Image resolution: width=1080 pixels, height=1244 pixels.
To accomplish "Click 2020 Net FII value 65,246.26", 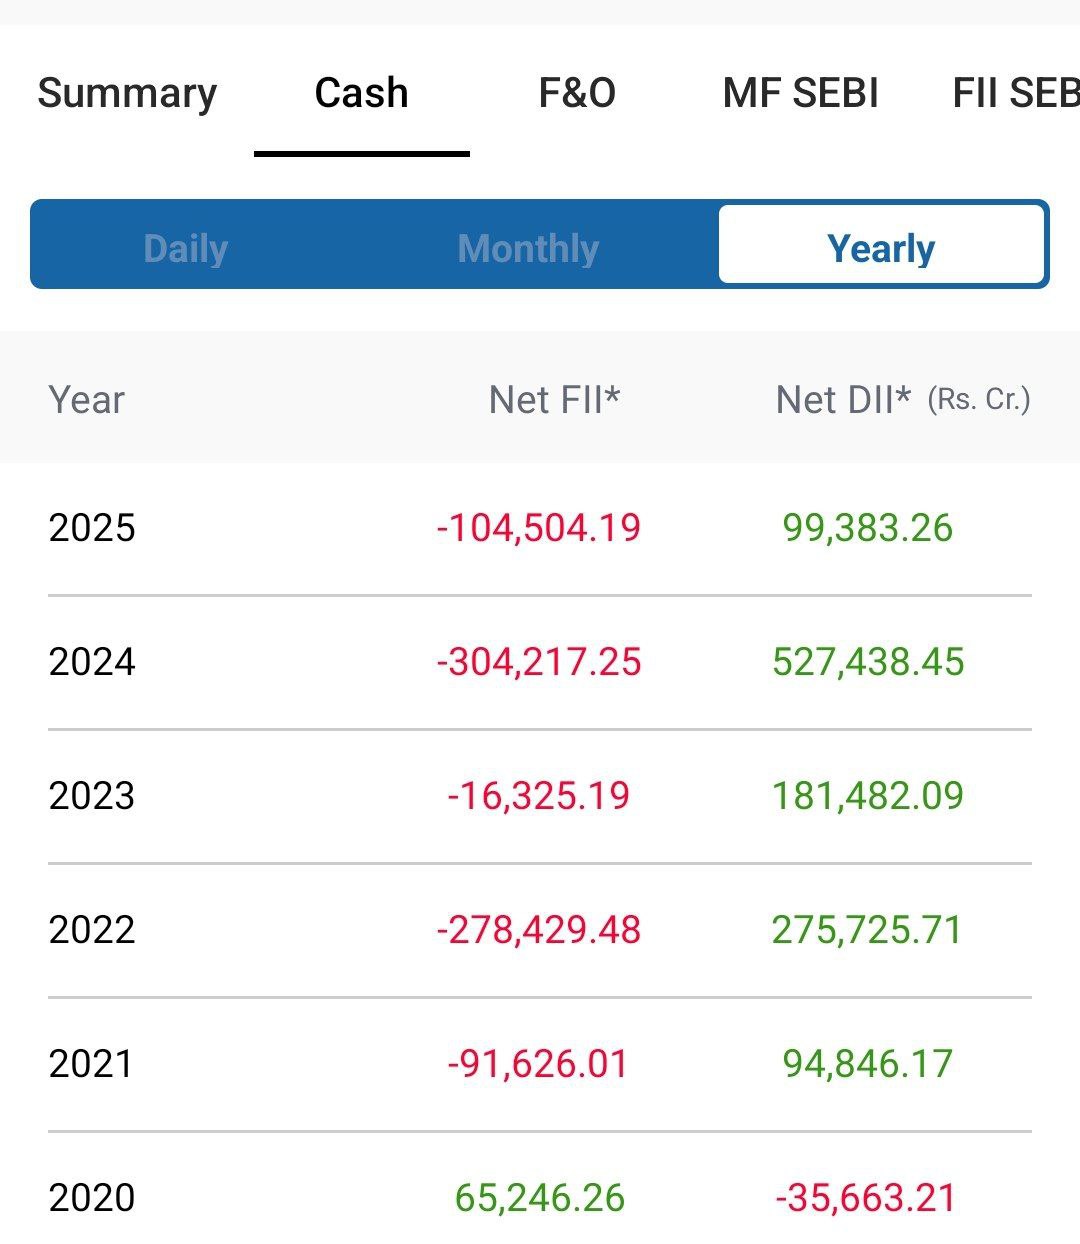I will pos(540,1198).
